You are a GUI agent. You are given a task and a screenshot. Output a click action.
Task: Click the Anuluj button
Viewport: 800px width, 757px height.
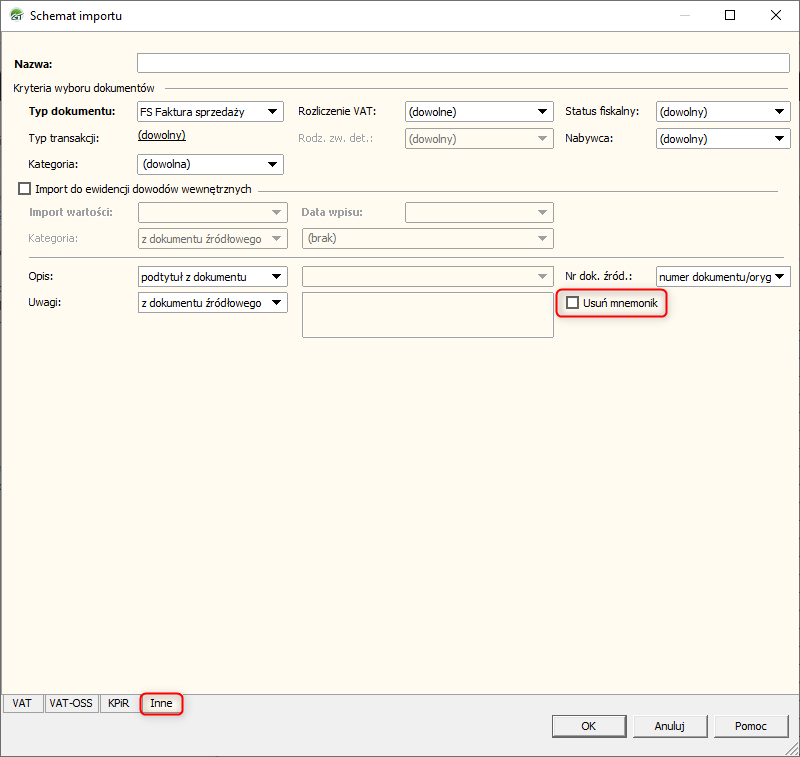click(x=669, y=726)
